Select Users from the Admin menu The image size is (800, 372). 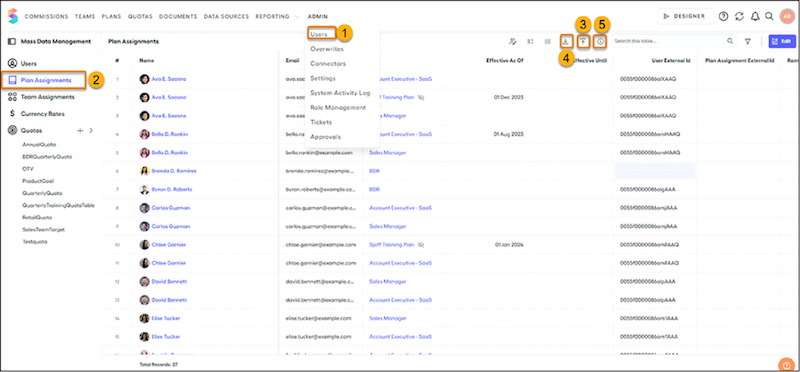(319, 34)
